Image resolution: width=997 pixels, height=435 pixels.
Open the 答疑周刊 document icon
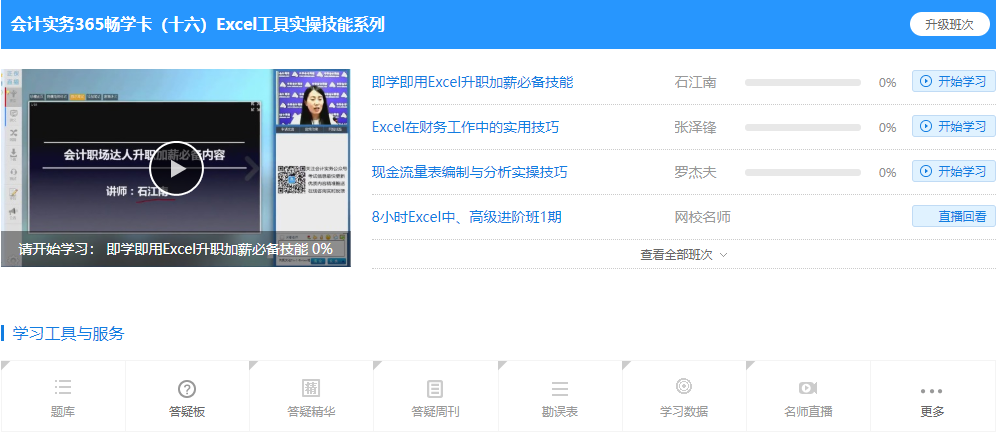435,389
